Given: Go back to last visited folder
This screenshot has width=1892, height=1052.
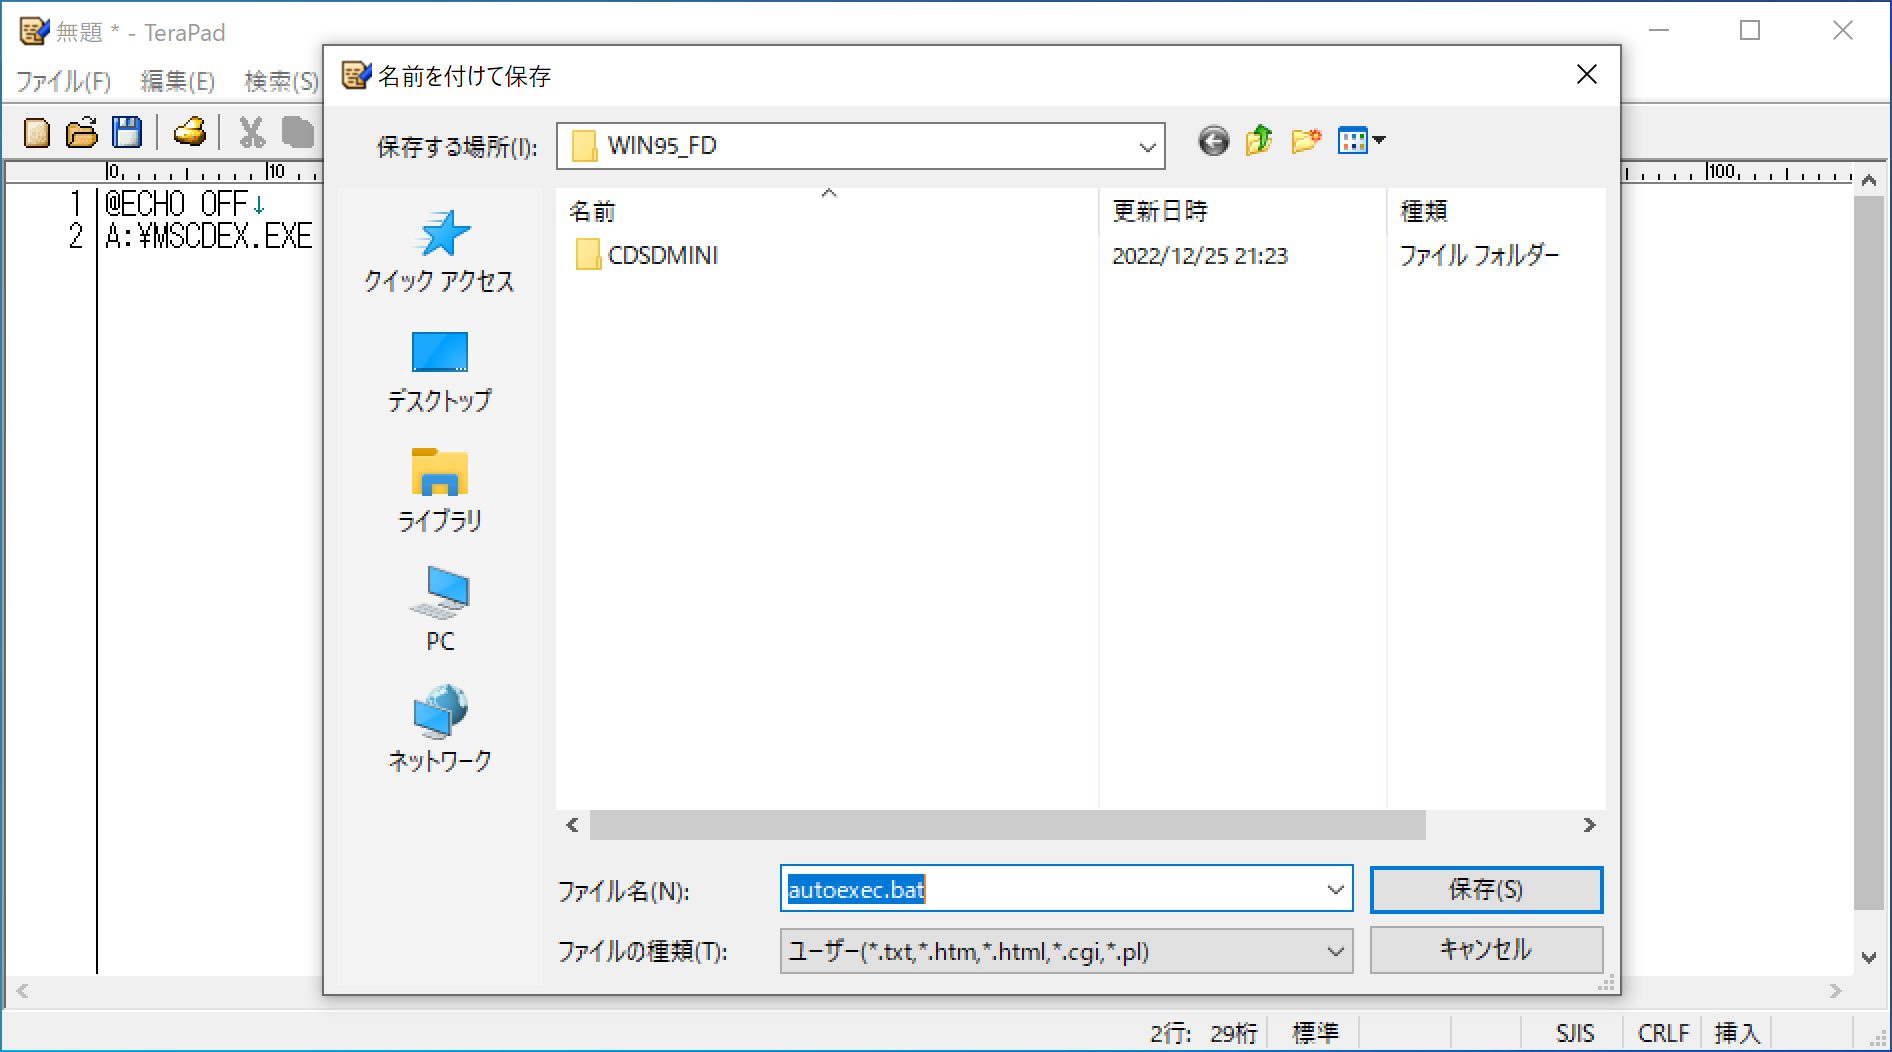Looking at the screenshot, I should coord(1214,141).
